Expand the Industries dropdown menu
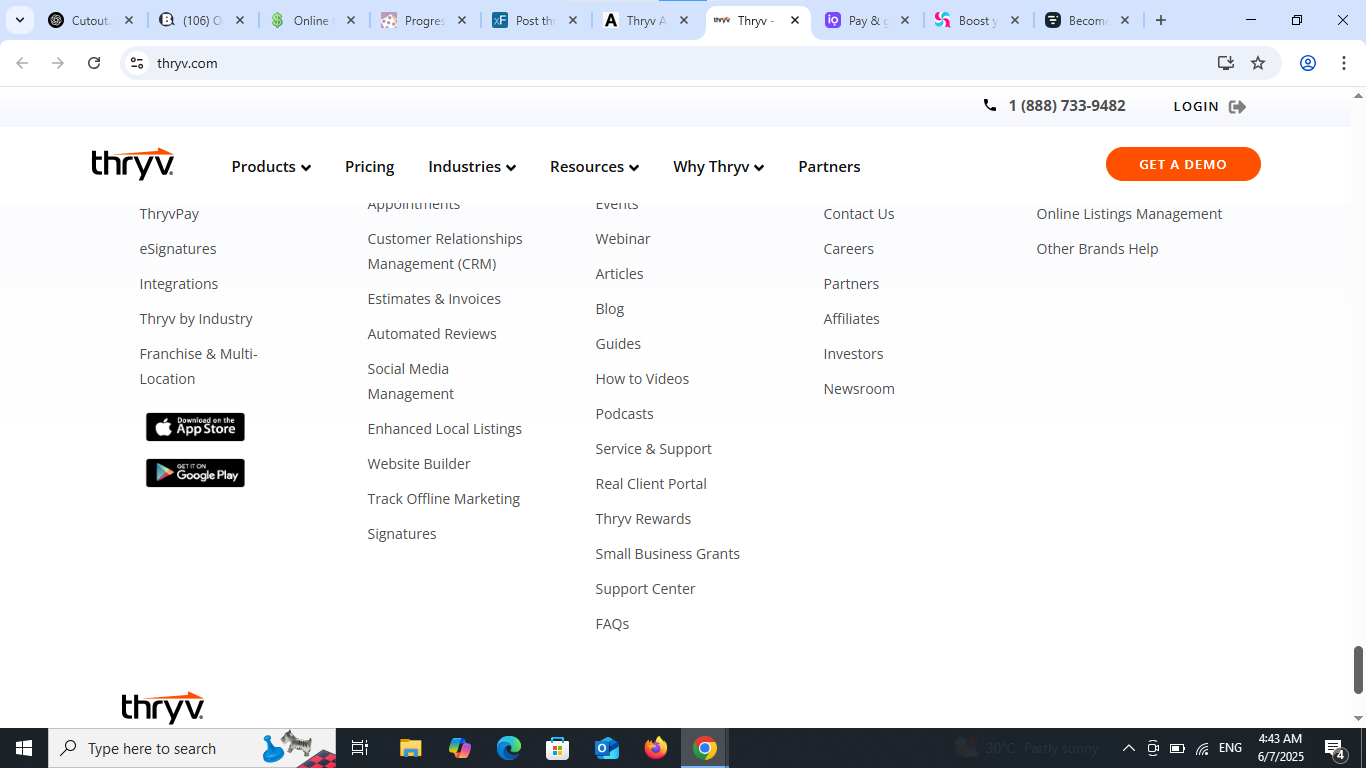The width and height of the screenshot is (1366, 768). (472, 167)
